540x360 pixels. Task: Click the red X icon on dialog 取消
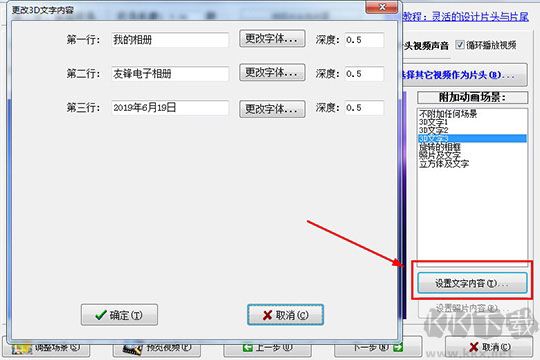(x=268, y=315)
